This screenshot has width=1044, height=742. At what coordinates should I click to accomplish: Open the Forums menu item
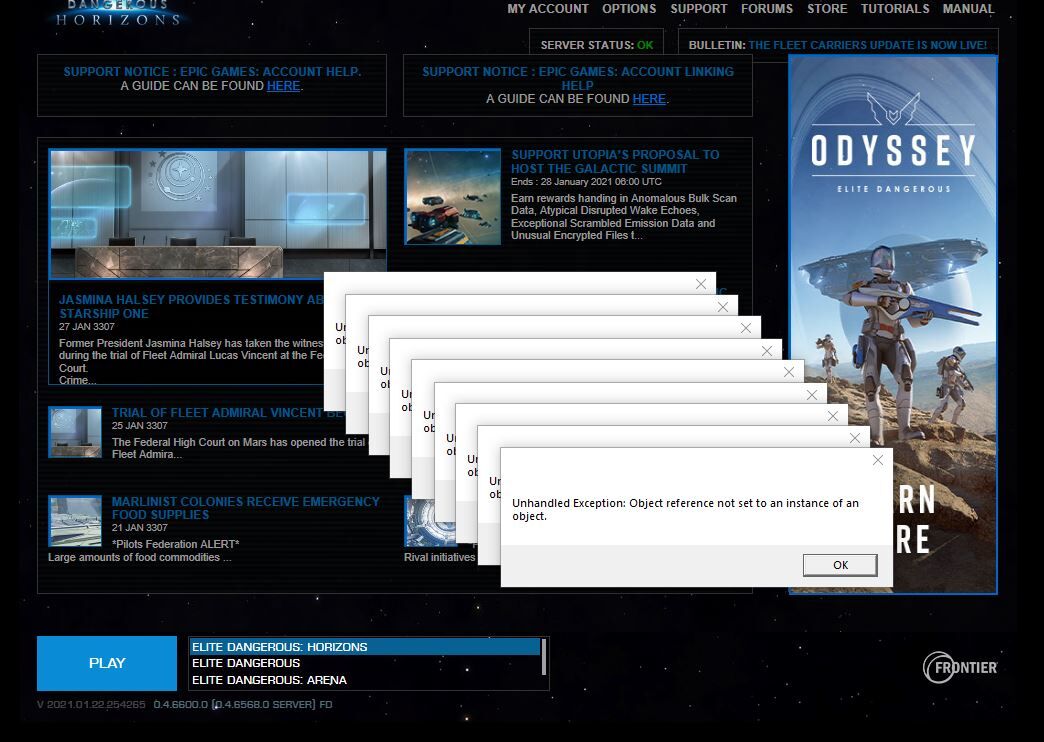click(767, 9)
